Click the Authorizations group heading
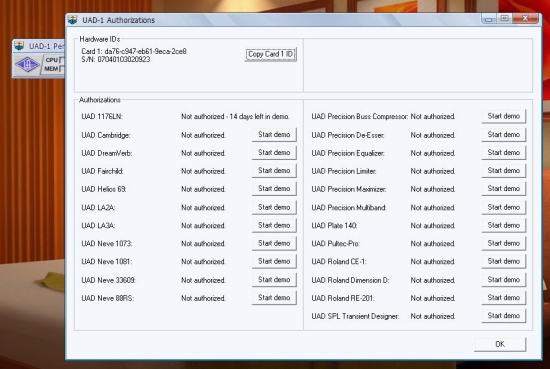 tap(100, 100)
